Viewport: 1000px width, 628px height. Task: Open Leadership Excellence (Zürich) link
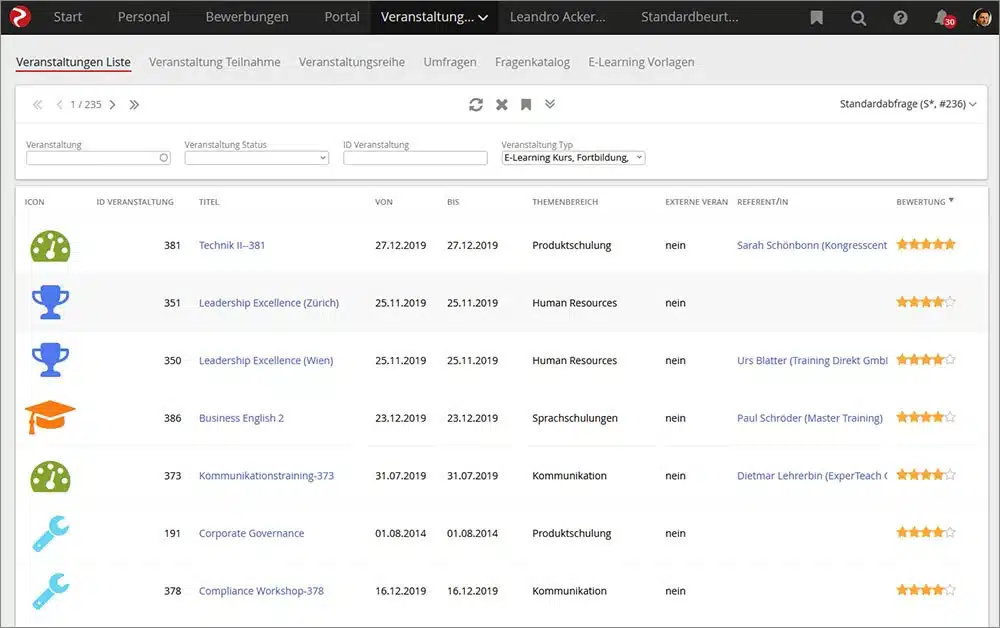point(268,303)
